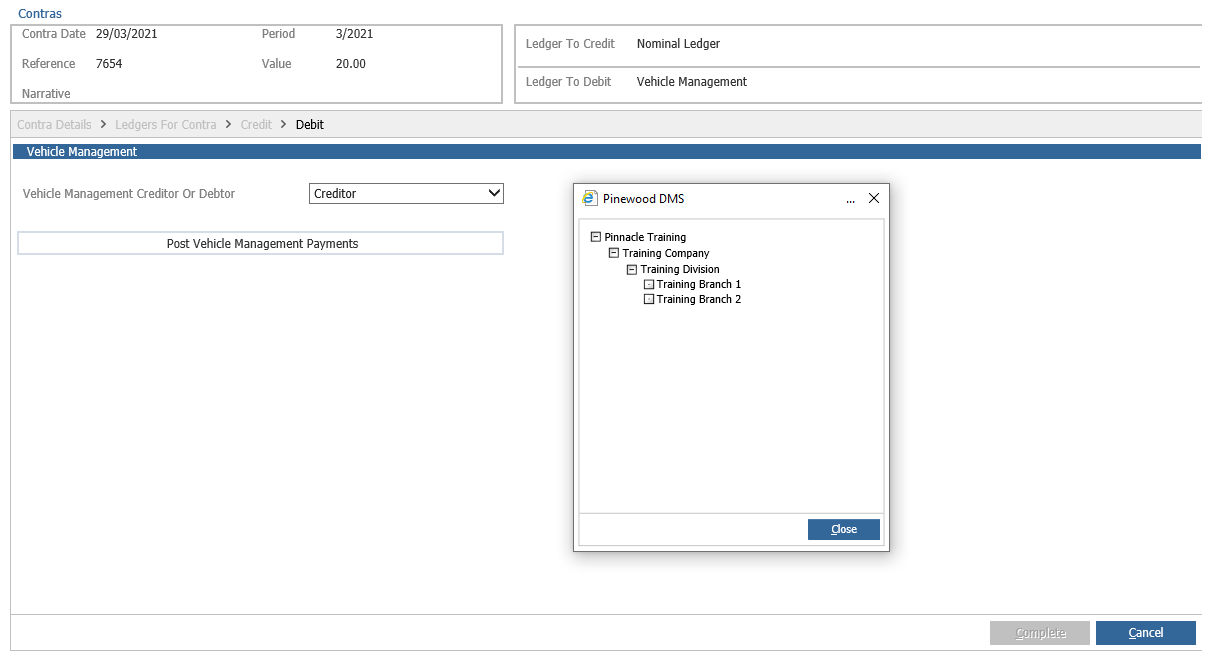Screen dimensions: 1209x657
Task: Click Vehicle Management Creditor Or Debtor label
Action: 129,194
